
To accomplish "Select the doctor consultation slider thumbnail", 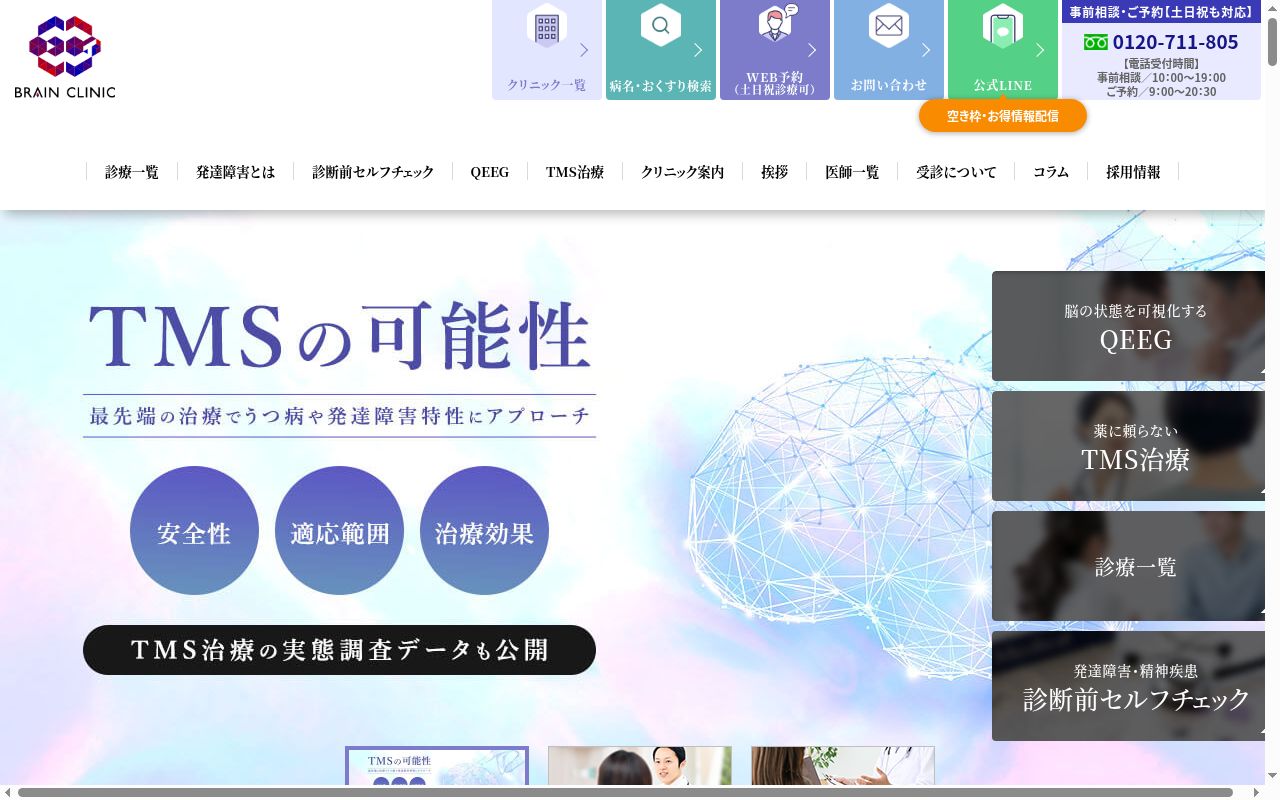I will (x=640, y=766).
